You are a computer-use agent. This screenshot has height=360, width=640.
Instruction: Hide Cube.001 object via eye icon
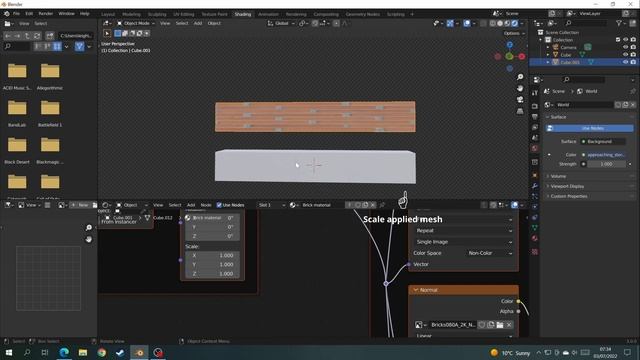[x=625, y=62]
